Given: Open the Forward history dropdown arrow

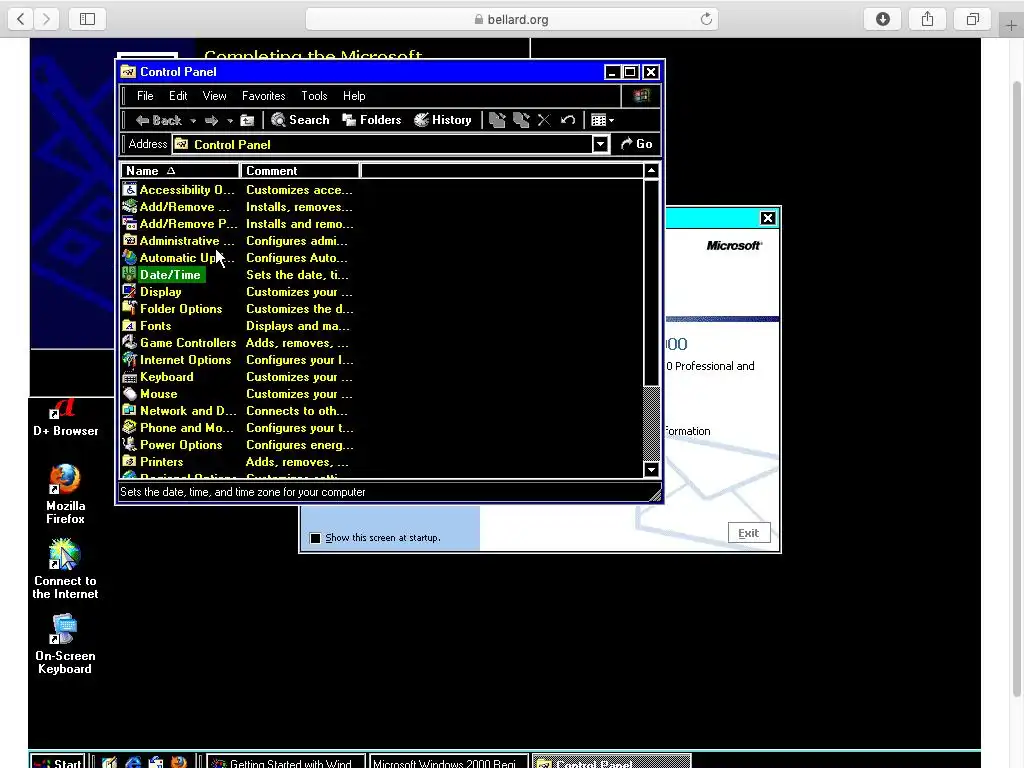Looking at the screenshot, I should click(x=230, y=121).
